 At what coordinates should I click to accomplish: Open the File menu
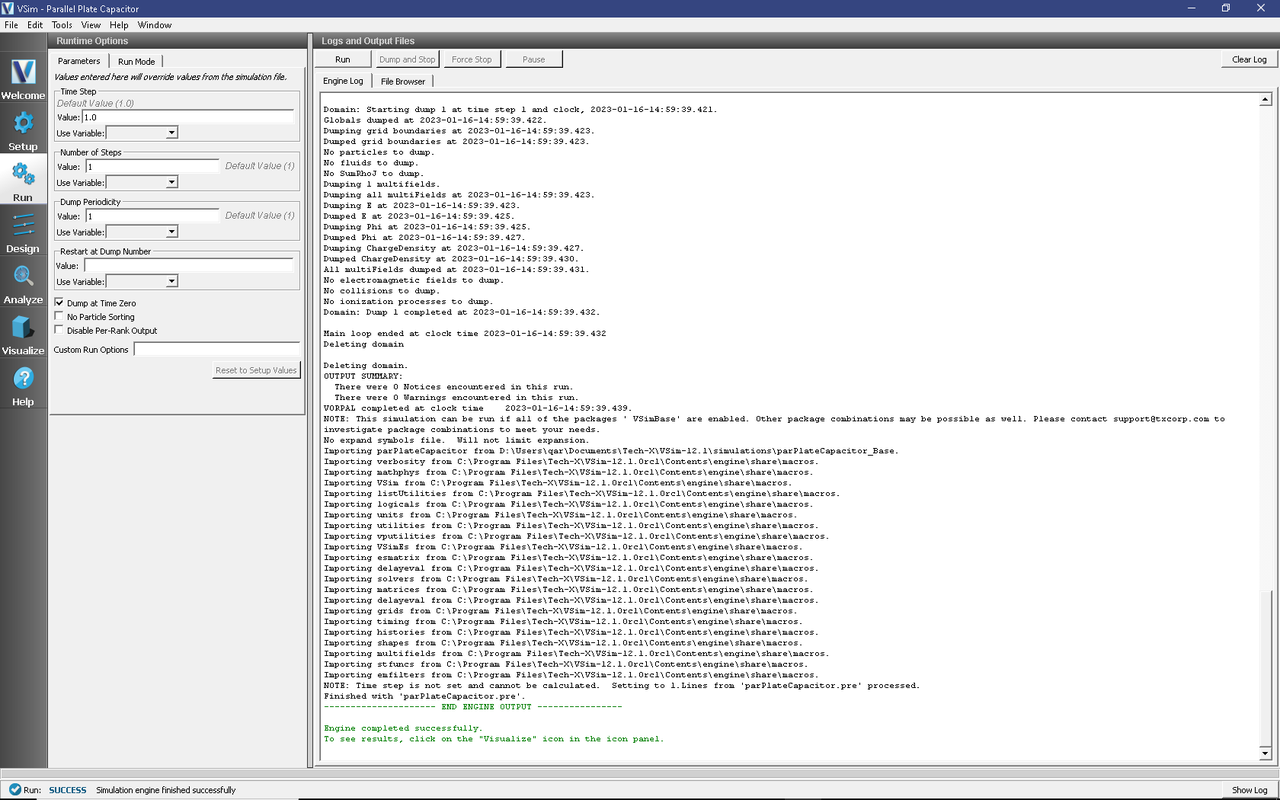[x=11, y=25]
